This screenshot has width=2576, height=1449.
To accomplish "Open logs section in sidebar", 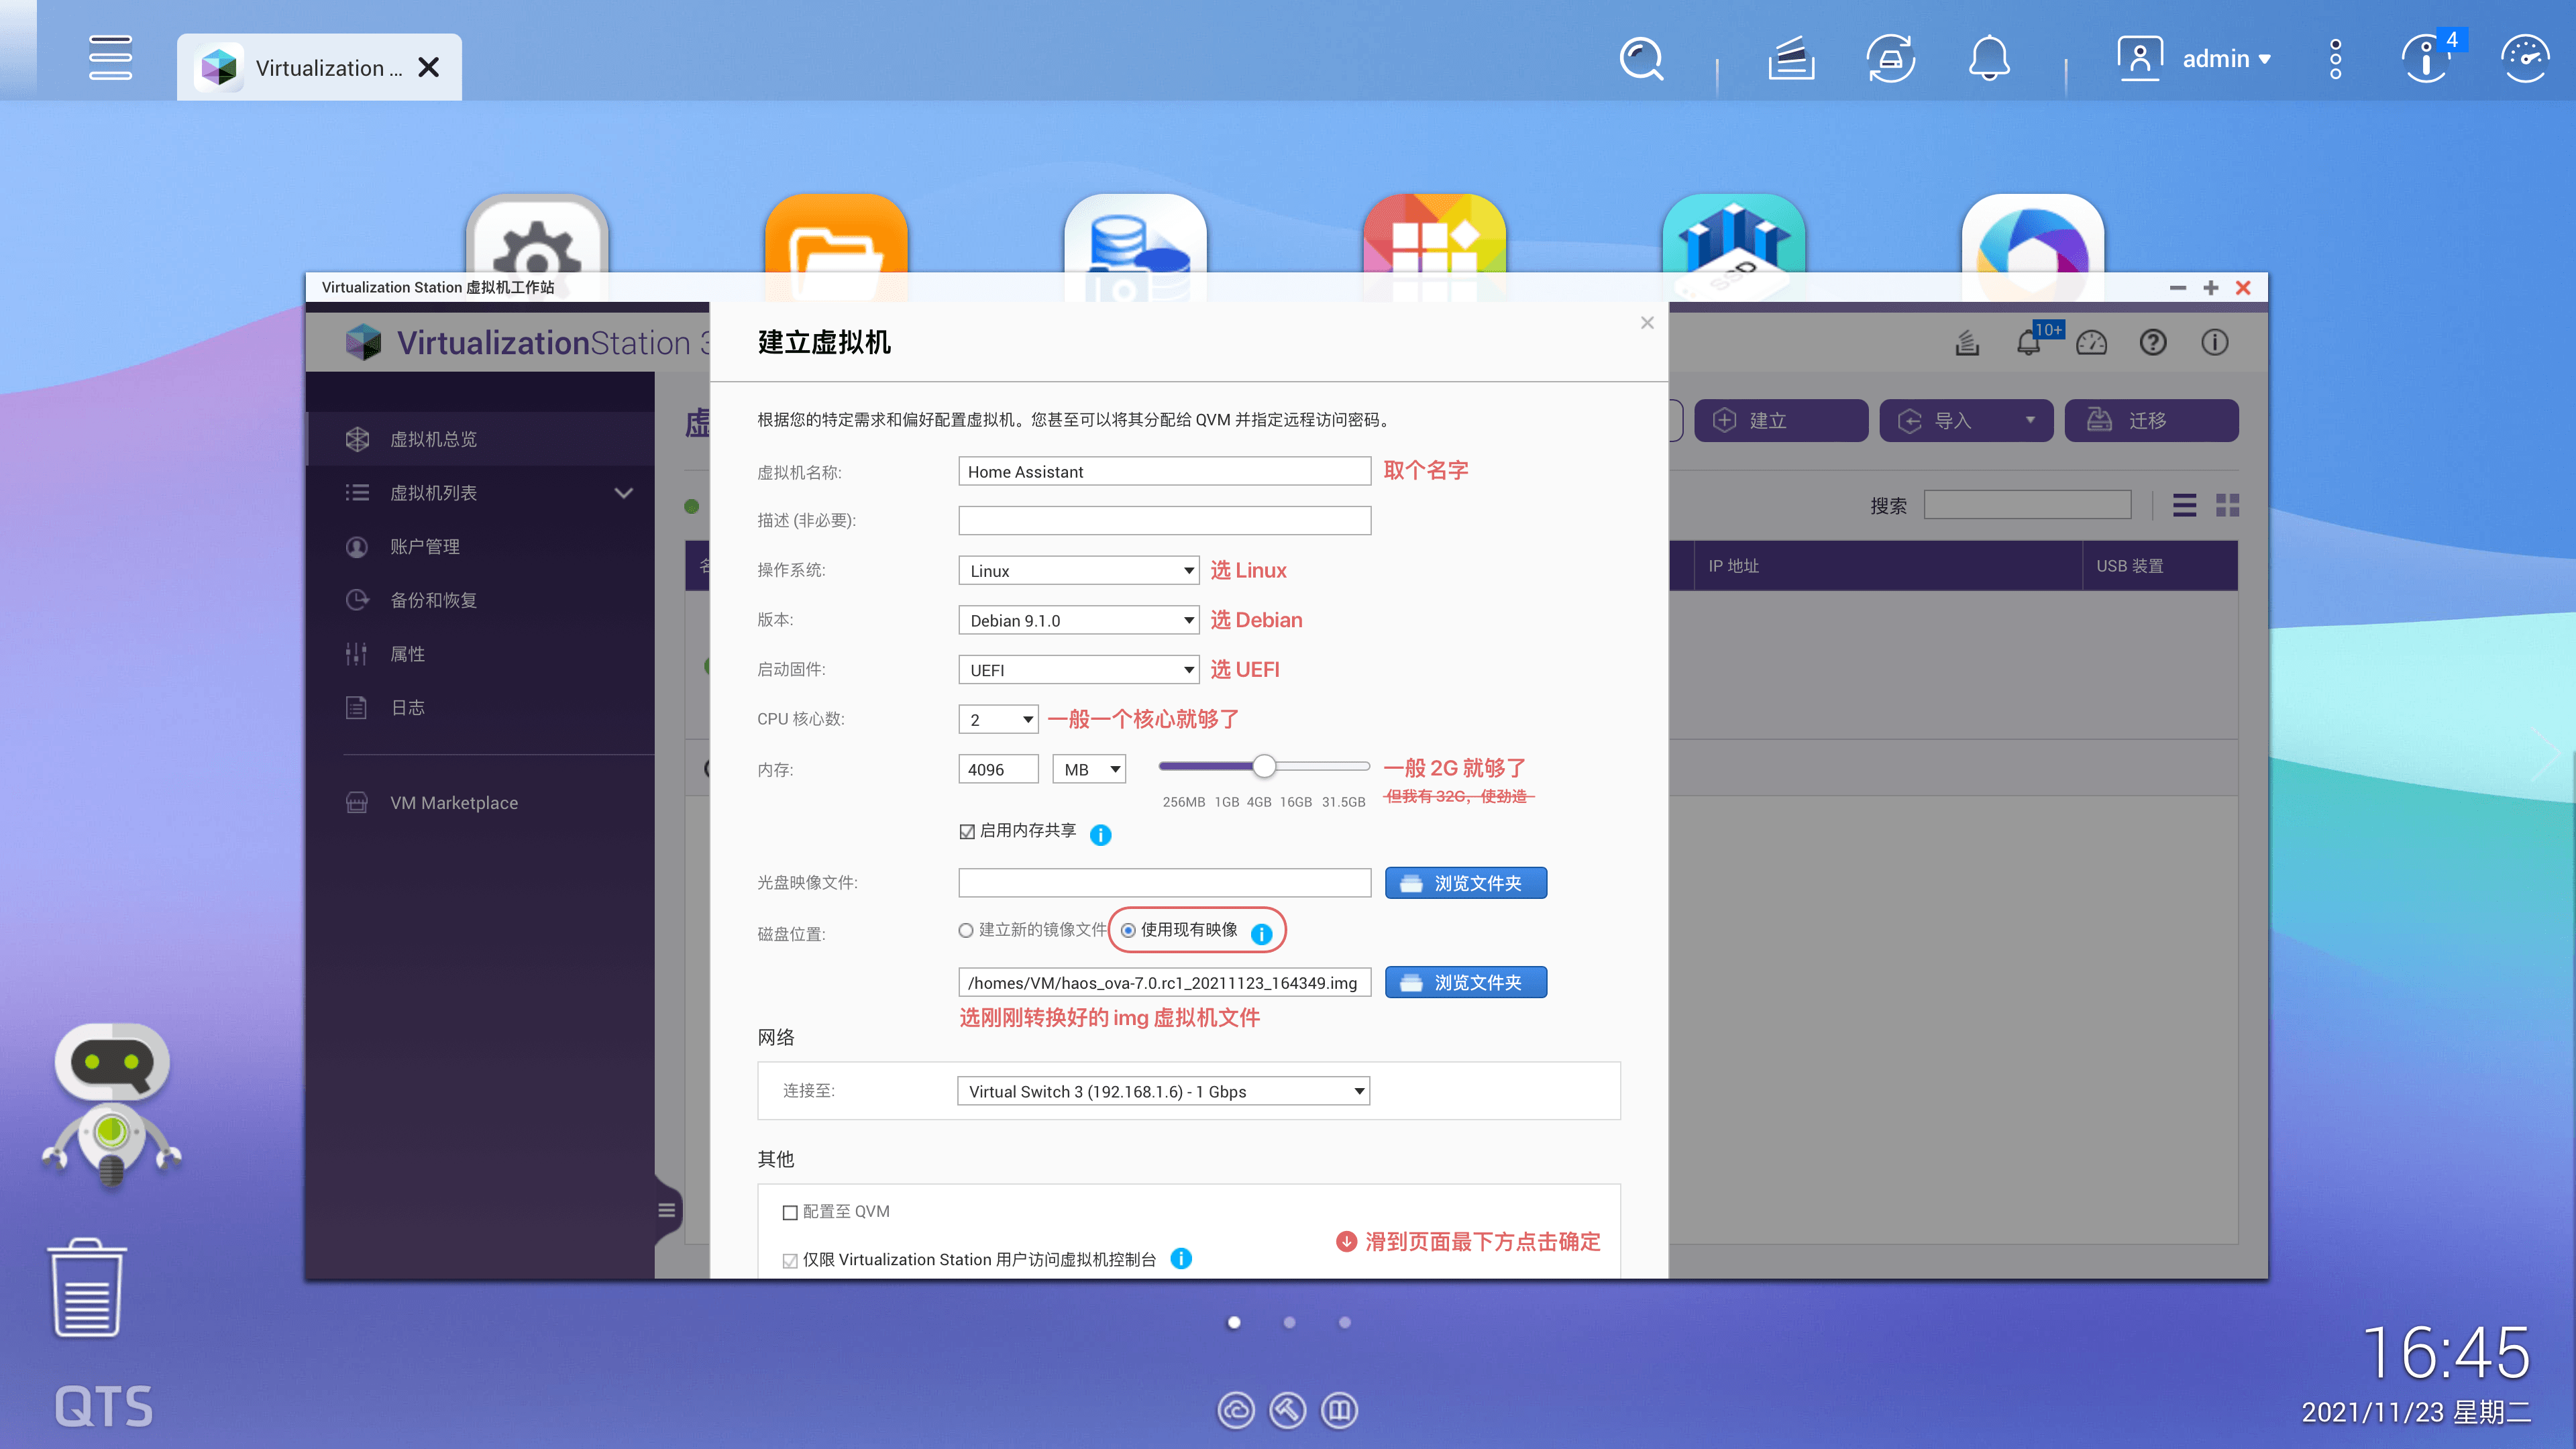I will click(x=480, y=707).
